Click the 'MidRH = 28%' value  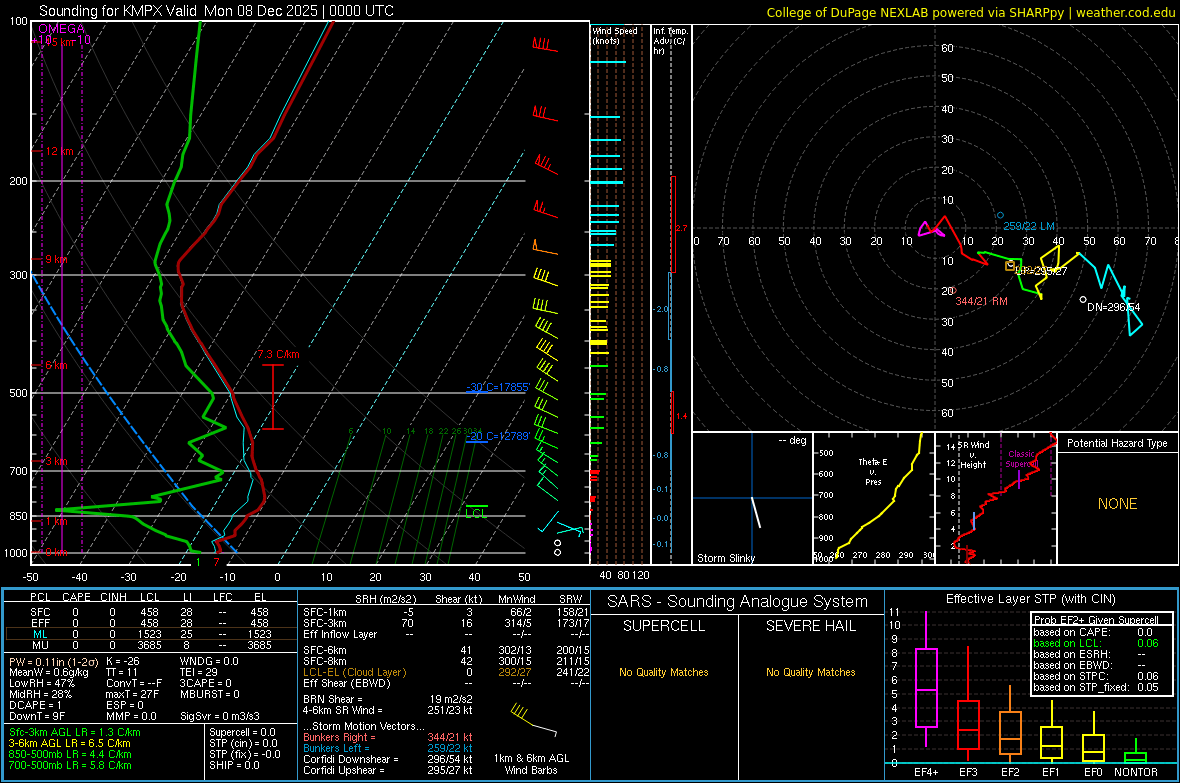41,694
